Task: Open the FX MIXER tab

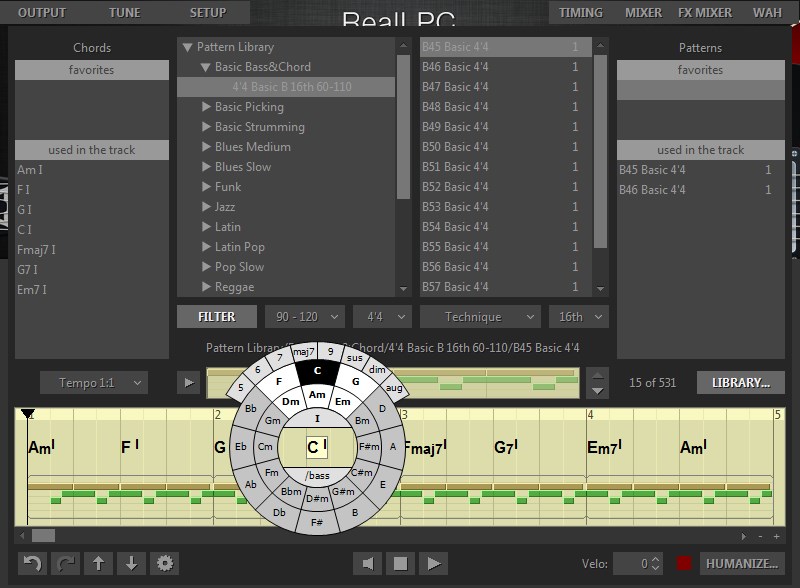Action: pyautogui.click(x=705, y=12)
